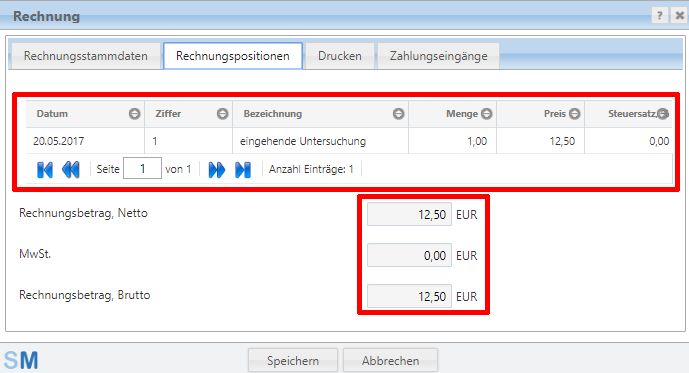This screenshot has height=373, width=689.
Task: Click the Abbrechen button
Action: click(390, 361)
